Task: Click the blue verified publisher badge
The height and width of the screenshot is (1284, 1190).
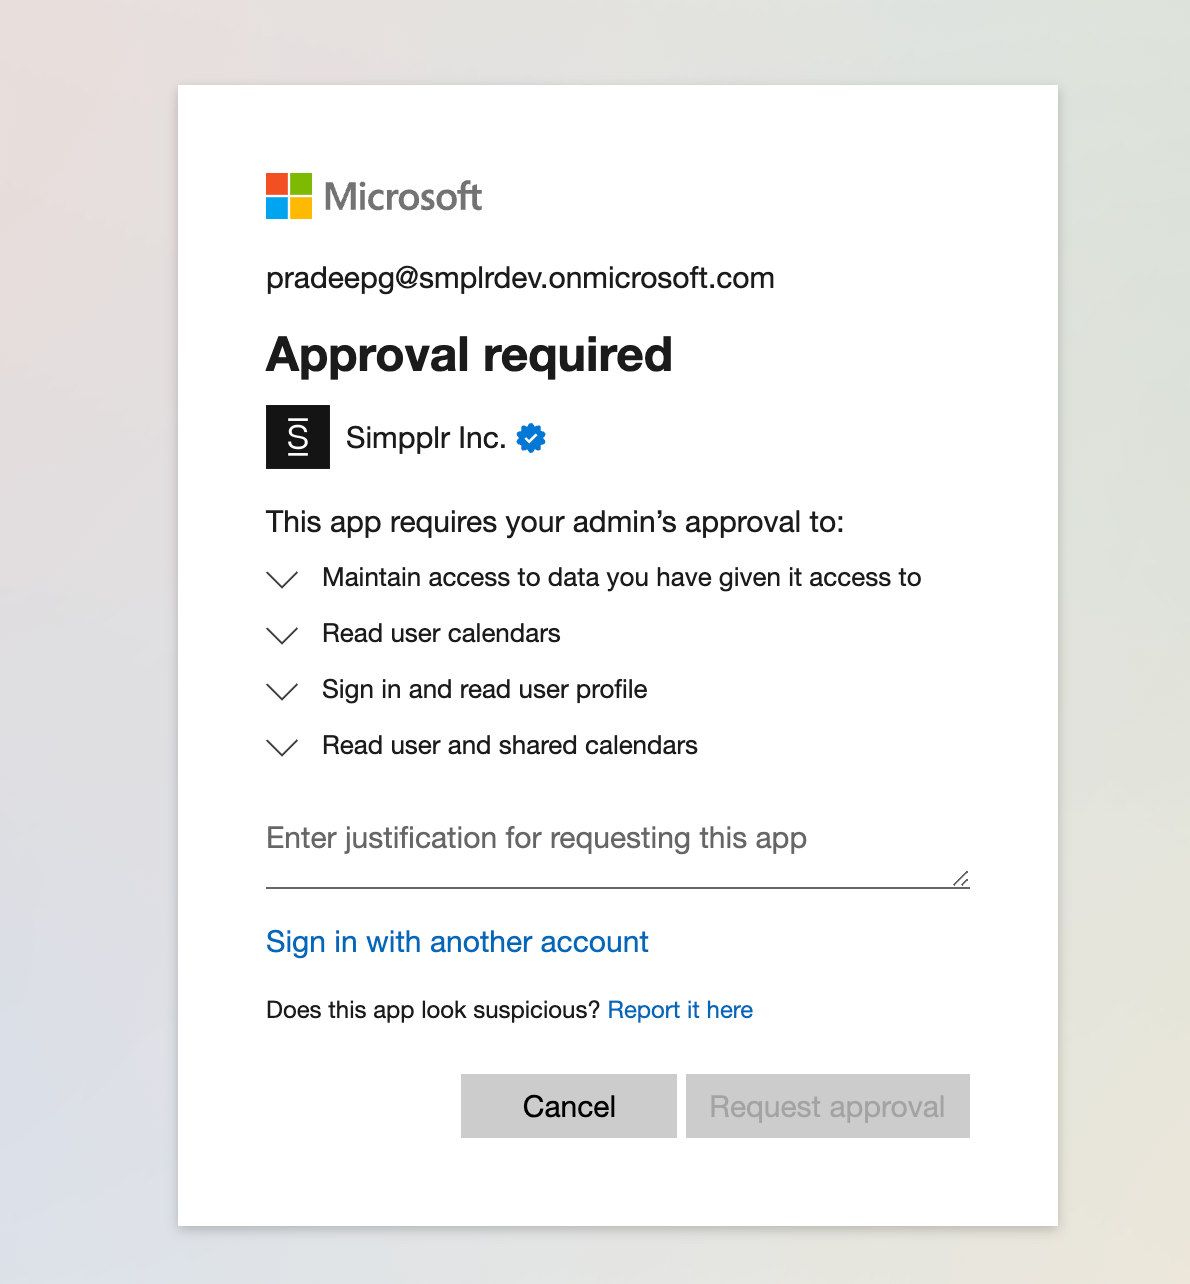Action: tap(531, 437)
